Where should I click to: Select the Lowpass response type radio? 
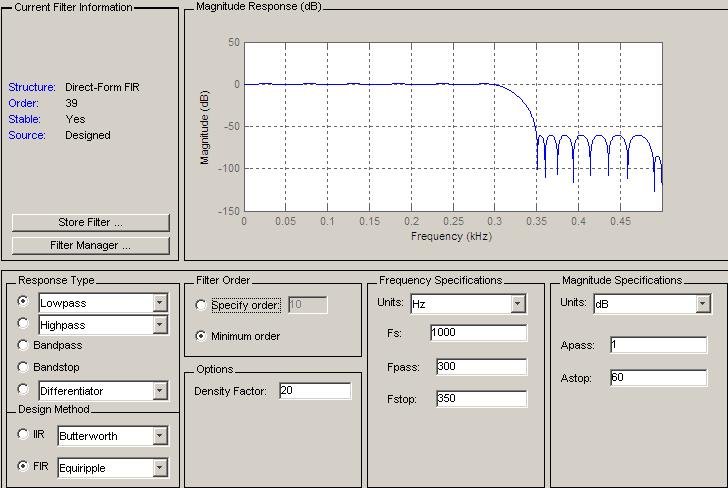24,301
